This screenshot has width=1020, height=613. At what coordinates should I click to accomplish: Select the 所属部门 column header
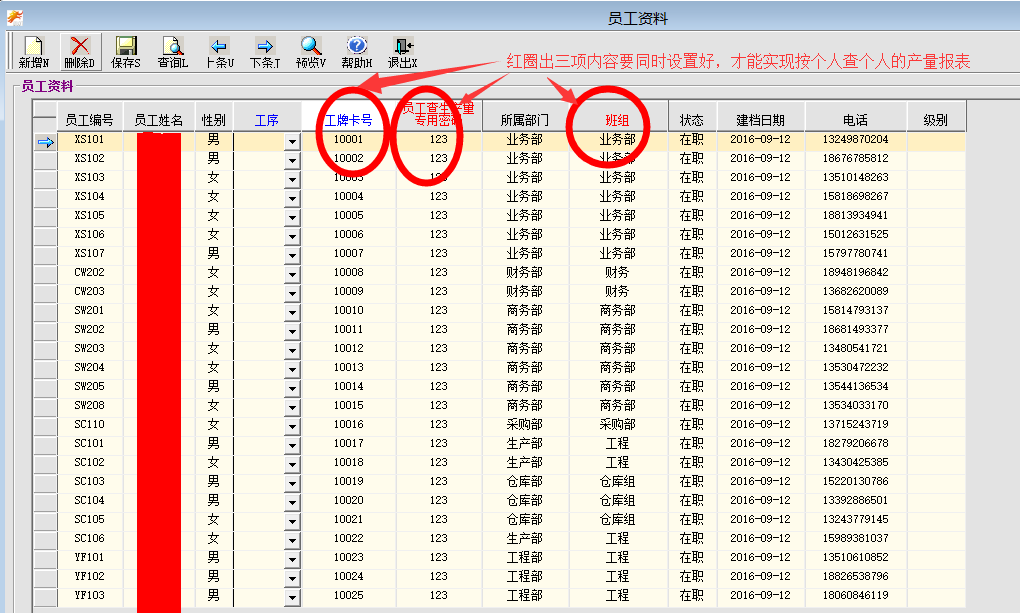click(x=524, y=120)
